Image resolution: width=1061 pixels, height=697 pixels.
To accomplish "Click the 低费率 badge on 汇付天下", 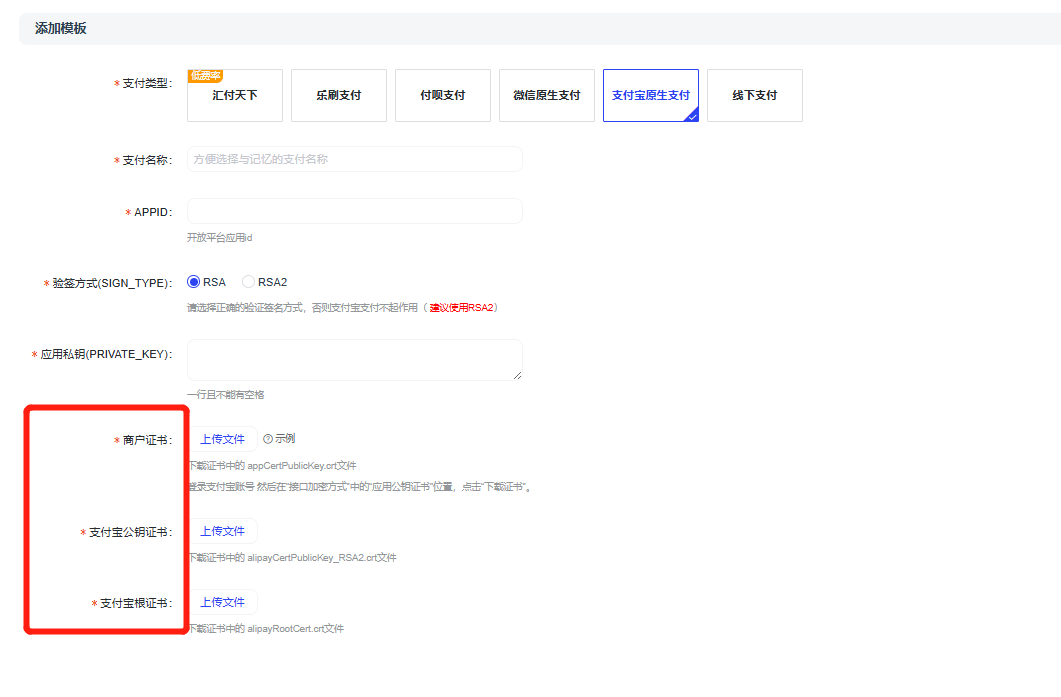I will click(x=205, y=75).
